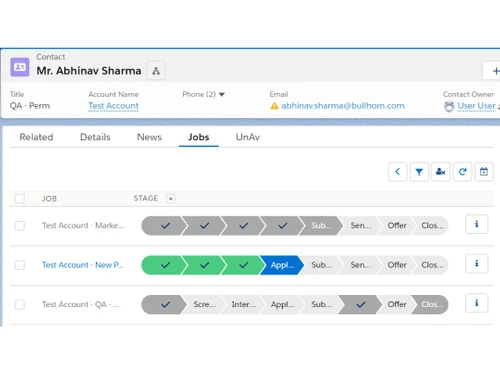
Task: Select blue Appl... stage in New P... row
Action: [282, 265]
